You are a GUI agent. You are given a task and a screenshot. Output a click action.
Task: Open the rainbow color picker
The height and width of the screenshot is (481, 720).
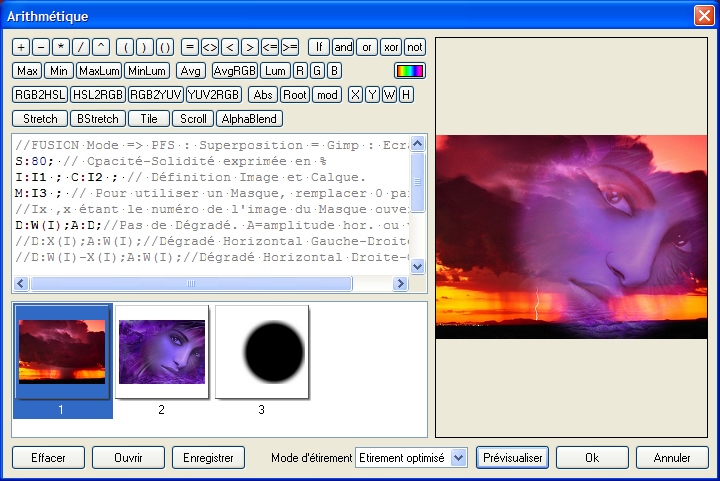pyautogui.click(x=410, y=71)
